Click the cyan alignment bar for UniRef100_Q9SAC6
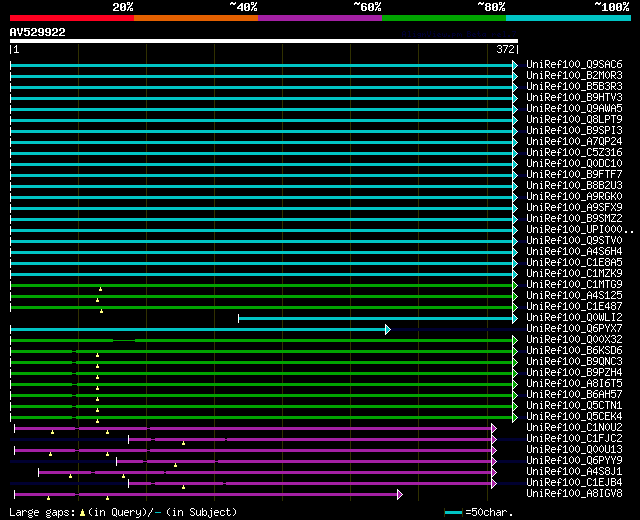Viewport: 640px width, 520px height. [261, 65]
